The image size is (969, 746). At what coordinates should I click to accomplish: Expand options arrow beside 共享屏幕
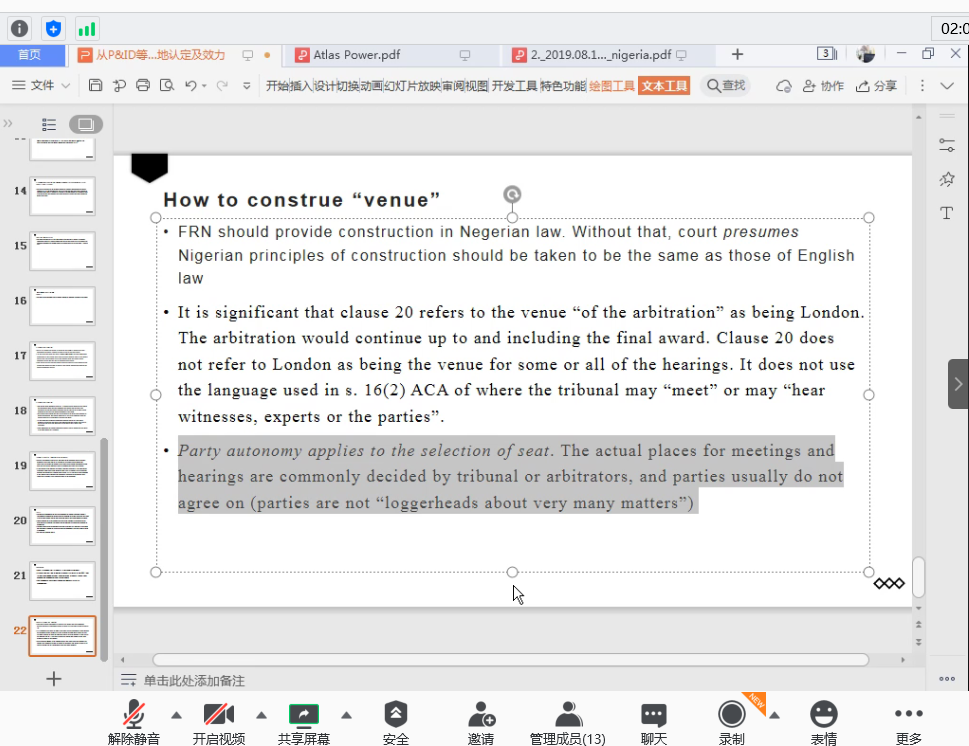point(346,715)
